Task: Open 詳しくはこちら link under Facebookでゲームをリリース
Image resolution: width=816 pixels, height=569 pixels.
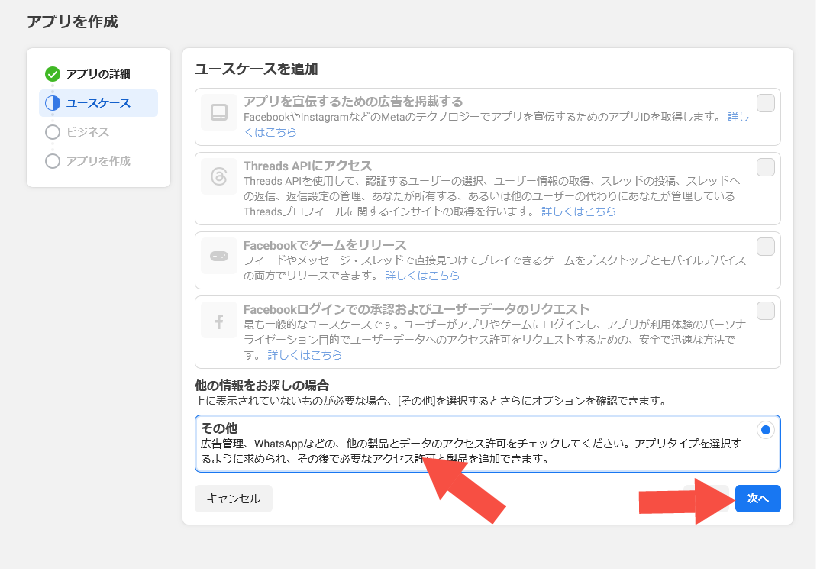Action: 422,275
